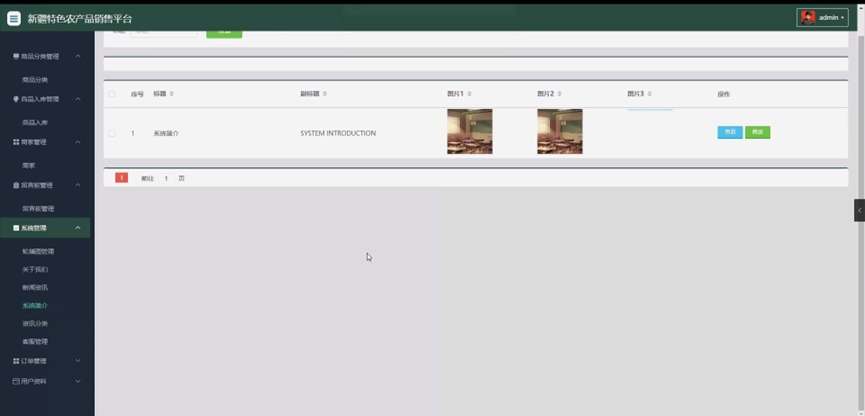865x416 pixels.
Task: Collapse 留言板管理 group chevron
Action: click(78, 185)
